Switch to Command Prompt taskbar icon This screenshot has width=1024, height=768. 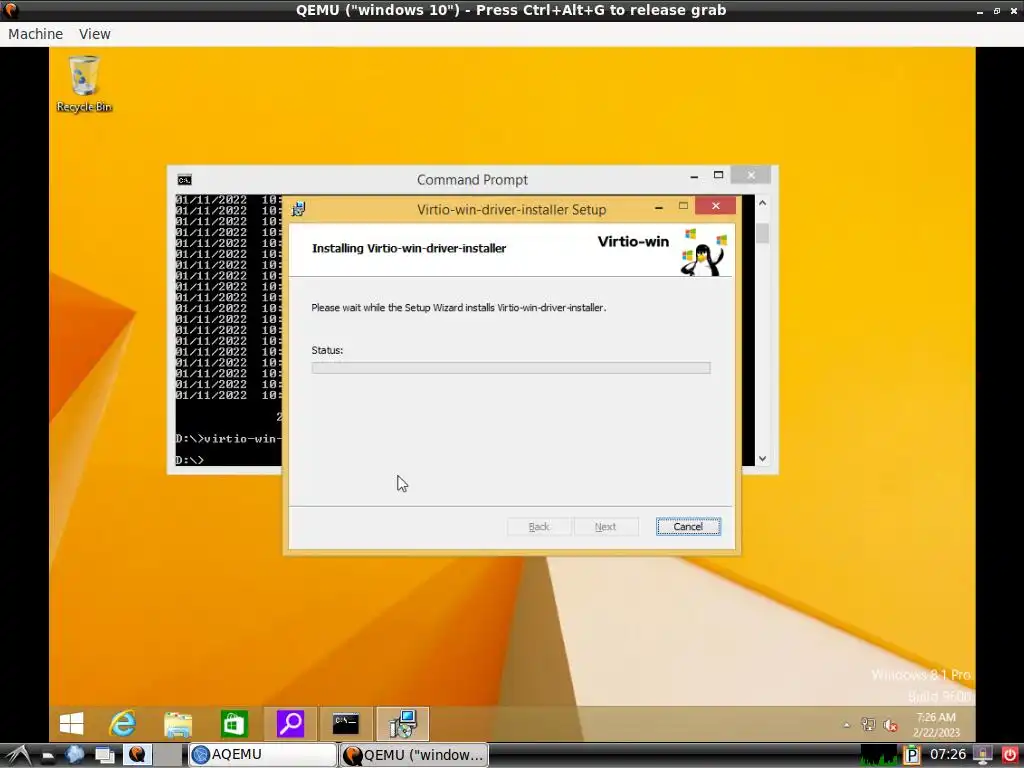click(345, 724)
